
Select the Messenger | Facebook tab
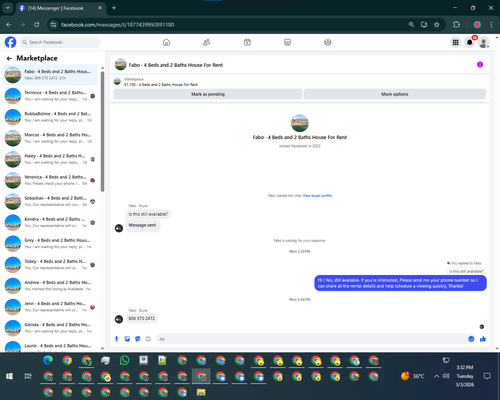pos(61,8)
